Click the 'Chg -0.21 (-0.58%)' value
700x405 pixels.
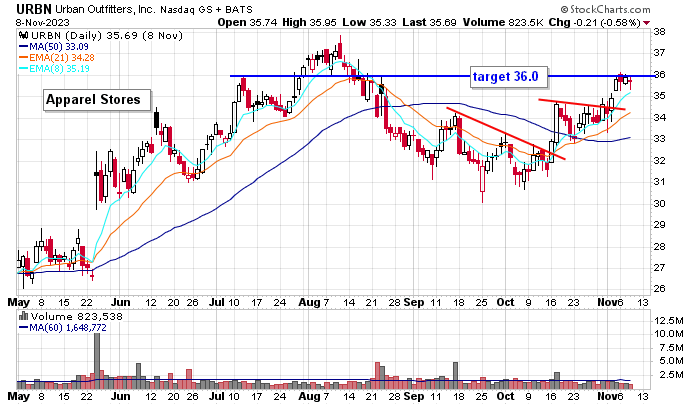[x=595, y=22]
